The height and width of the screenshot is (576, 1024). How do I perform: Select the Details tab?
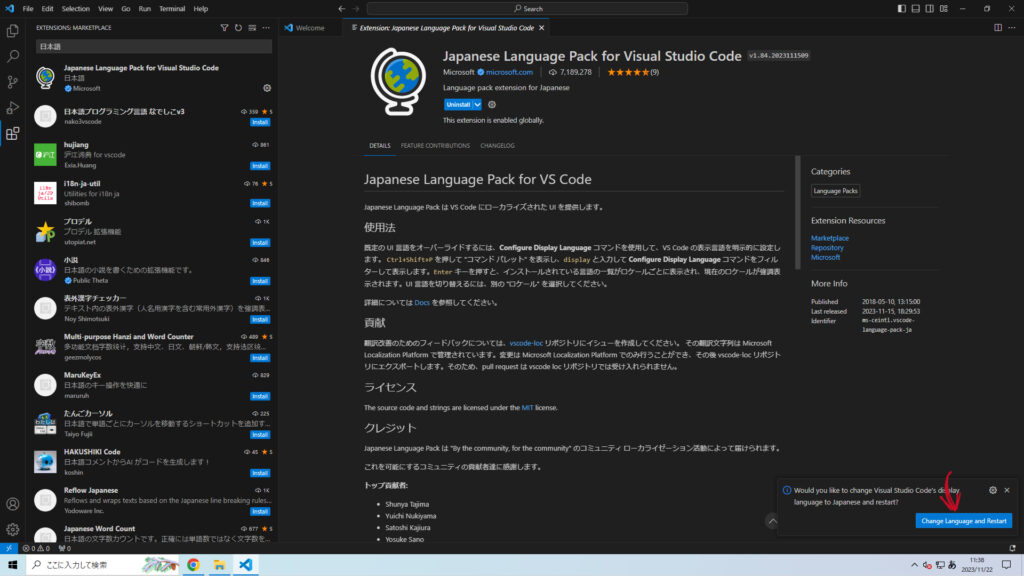point(379,146)
